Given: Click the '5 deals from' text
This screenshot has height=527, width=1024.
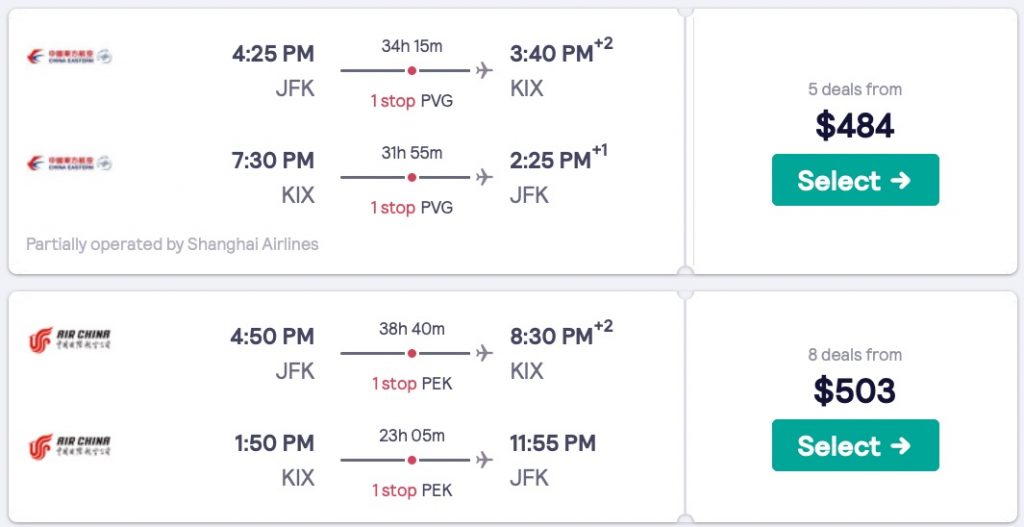Looking at the screenshot, I should click(855, 89).
